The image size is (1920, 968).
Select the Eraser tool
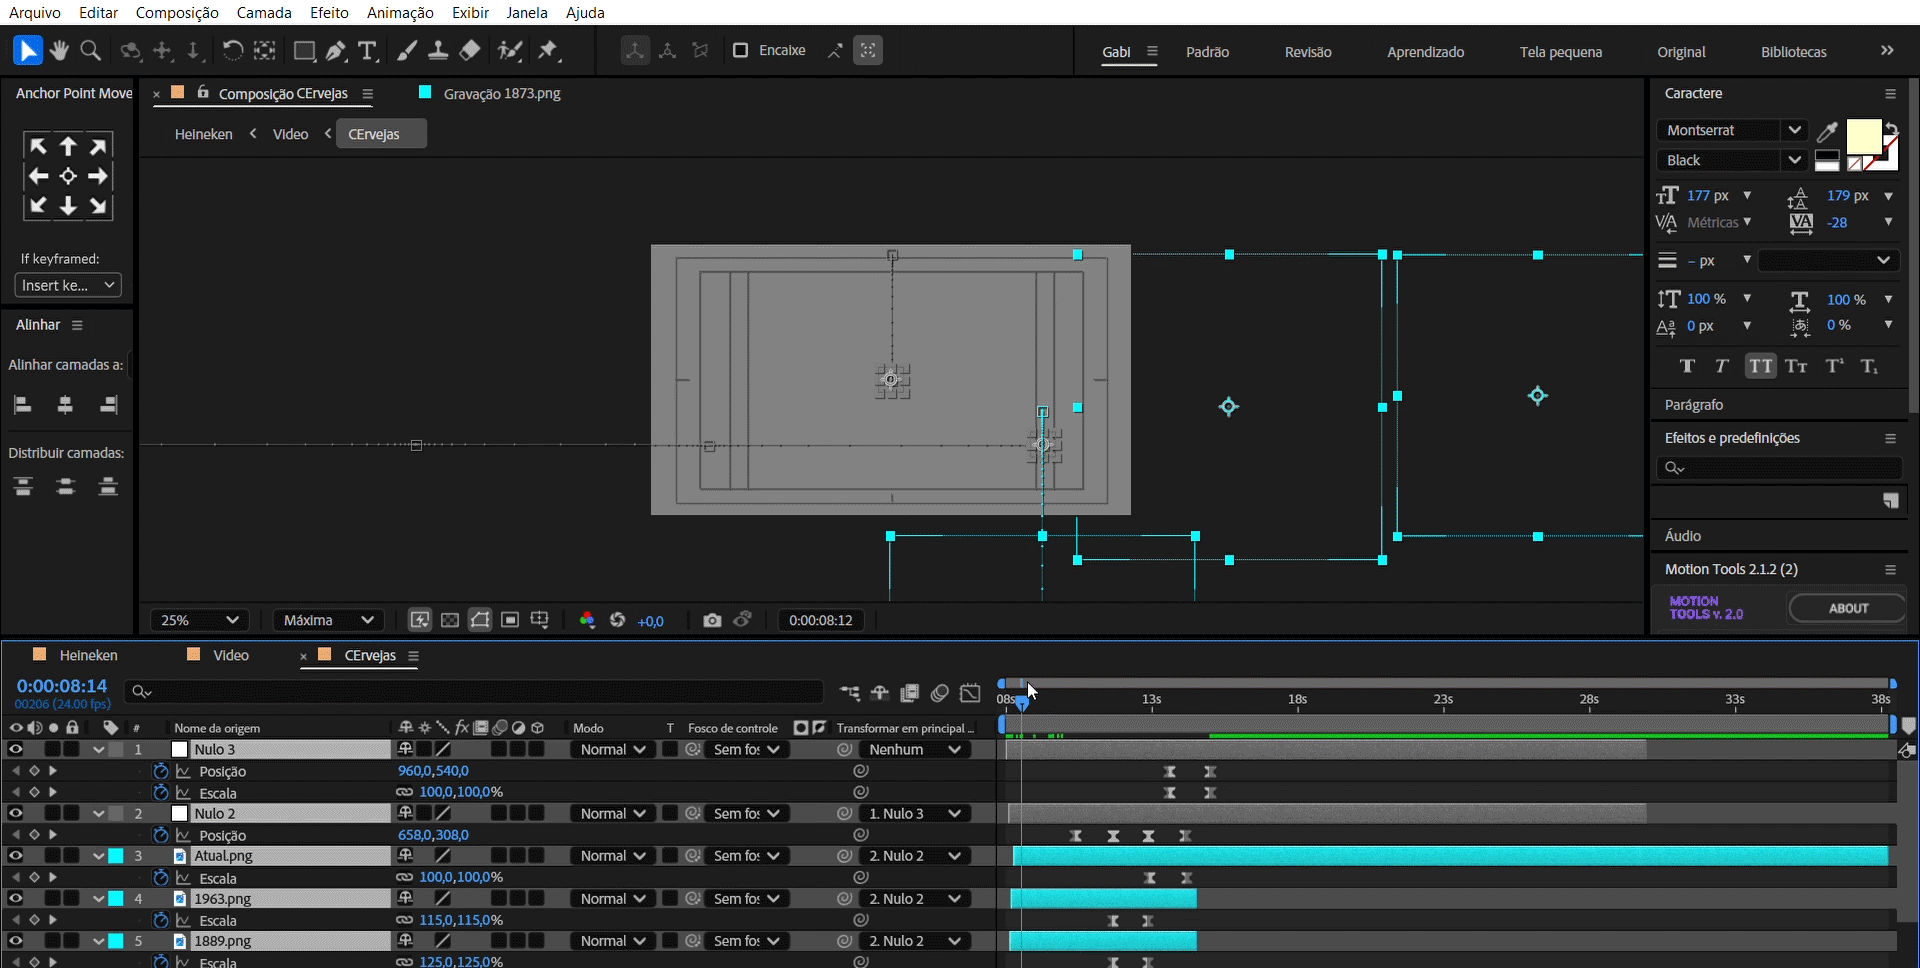(470, 50)
